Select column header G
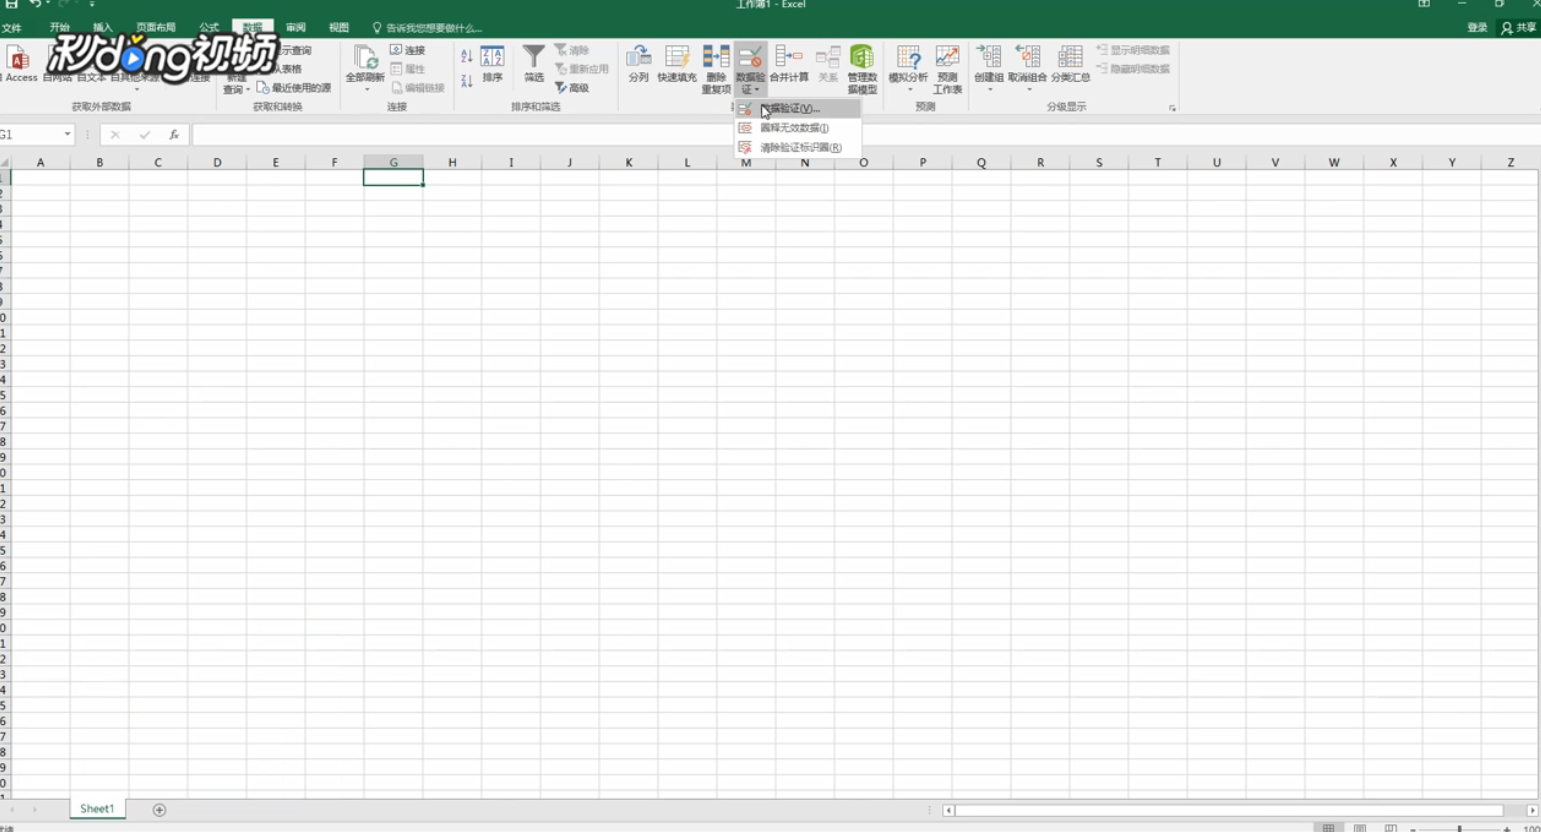1541x832 pixels. [393, 162]
